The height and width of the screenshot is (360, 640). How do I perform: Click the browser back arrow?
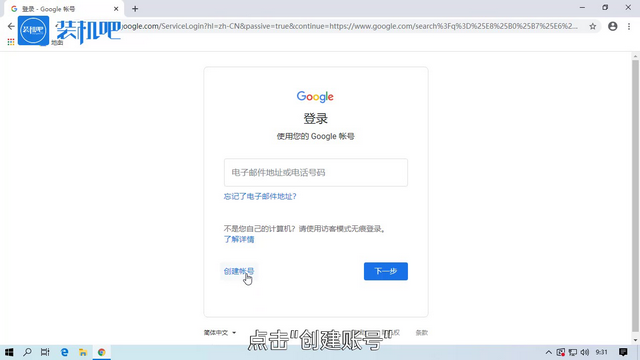[11, 26]
